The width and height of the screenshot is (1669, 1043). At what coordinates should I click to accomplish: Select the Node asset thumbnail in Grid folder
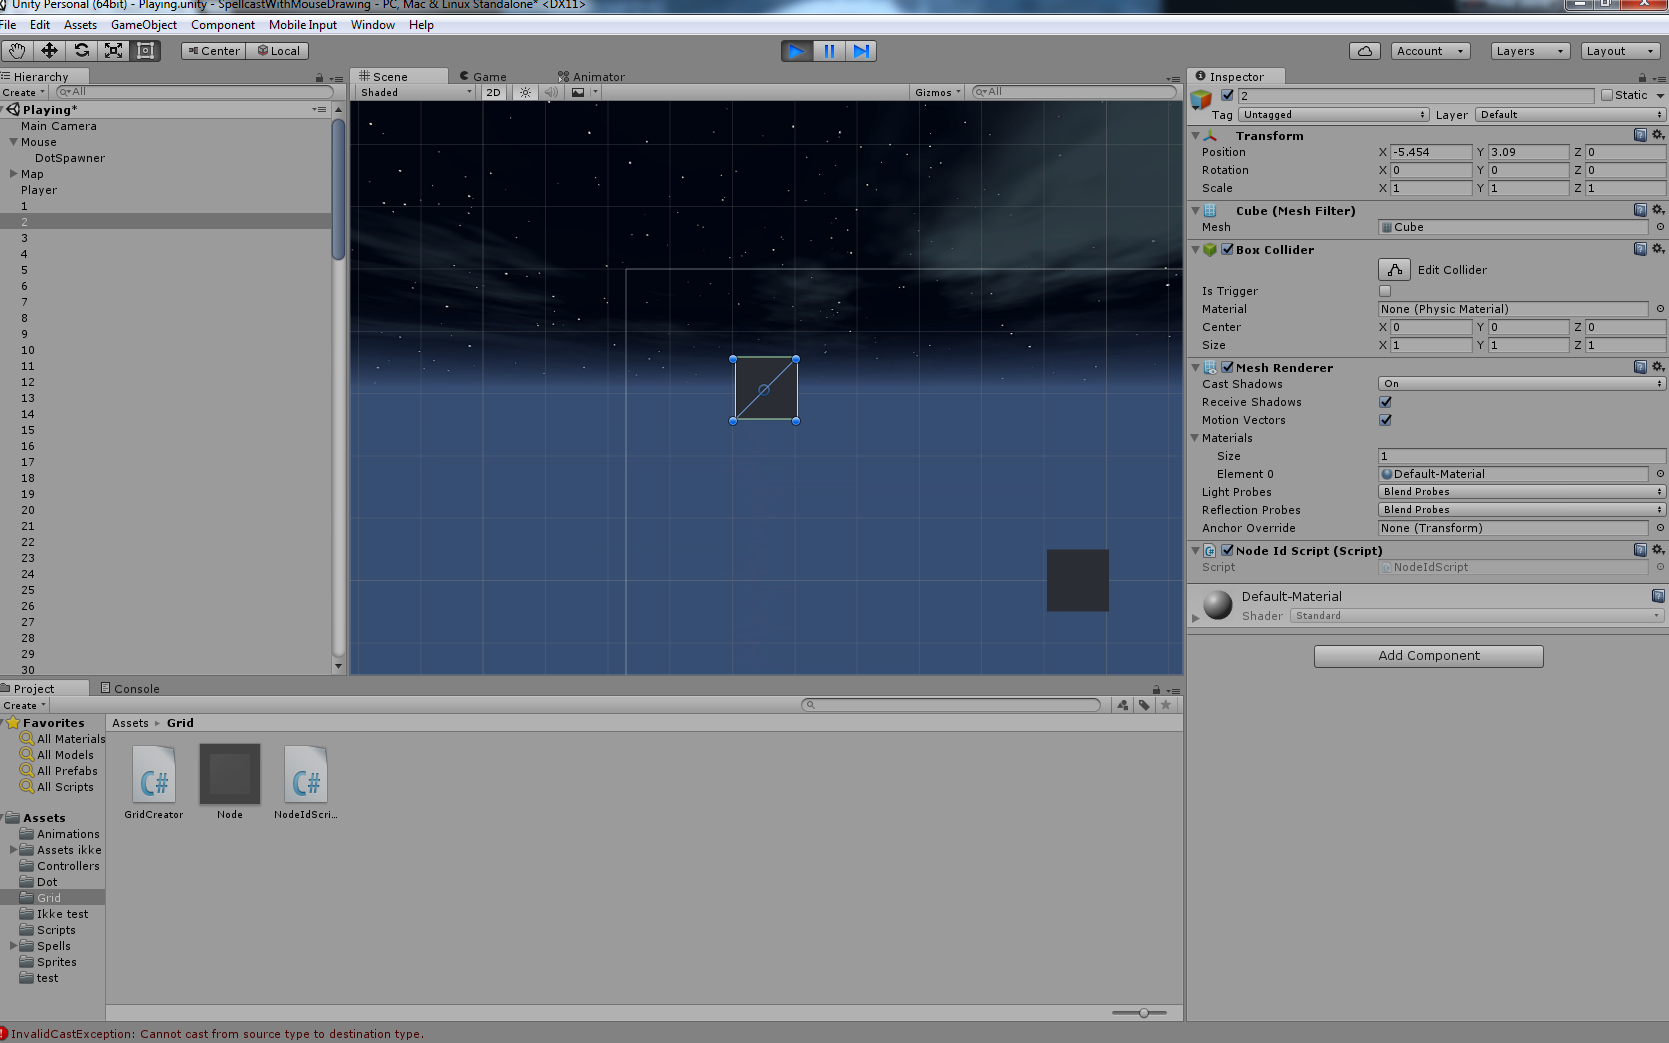pyautogui.click(x=229, y=775)
